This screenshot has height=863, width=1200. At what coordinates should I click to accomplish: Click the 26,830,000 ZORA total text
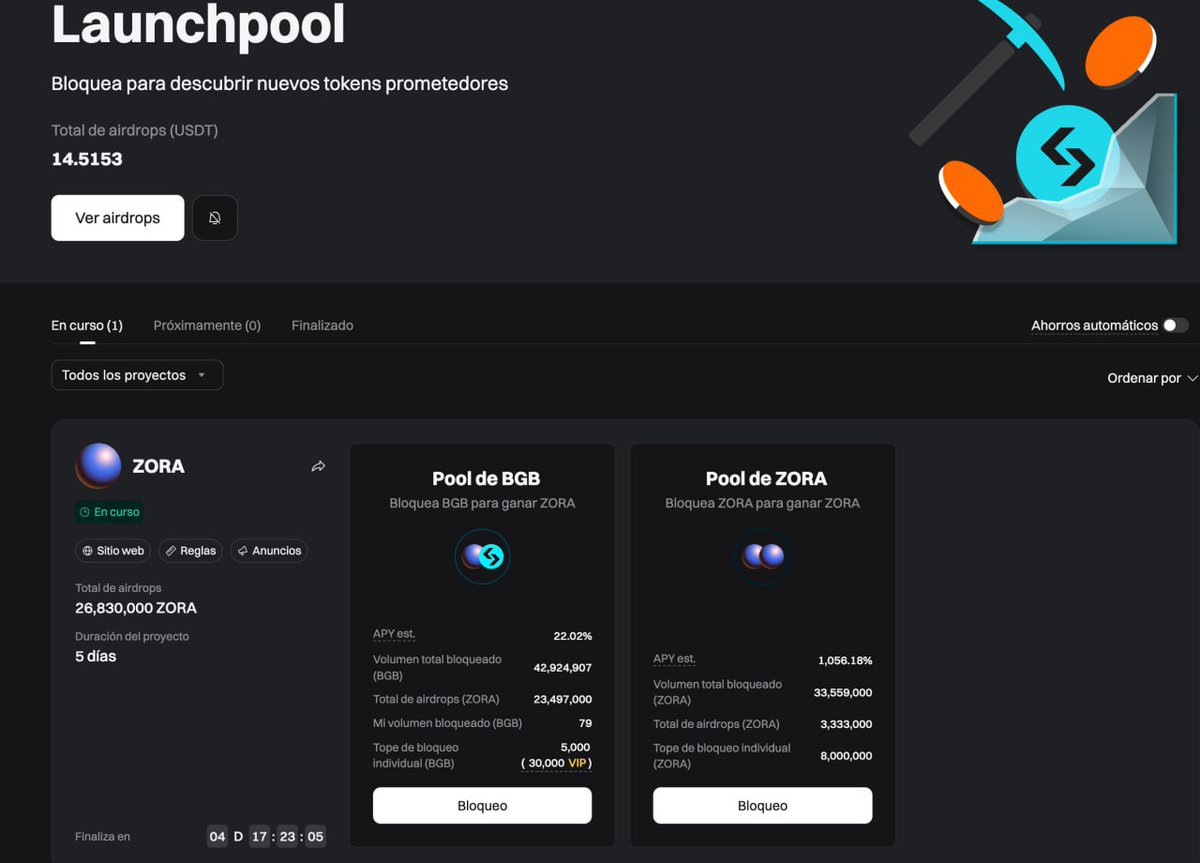(x=136, y=608)
